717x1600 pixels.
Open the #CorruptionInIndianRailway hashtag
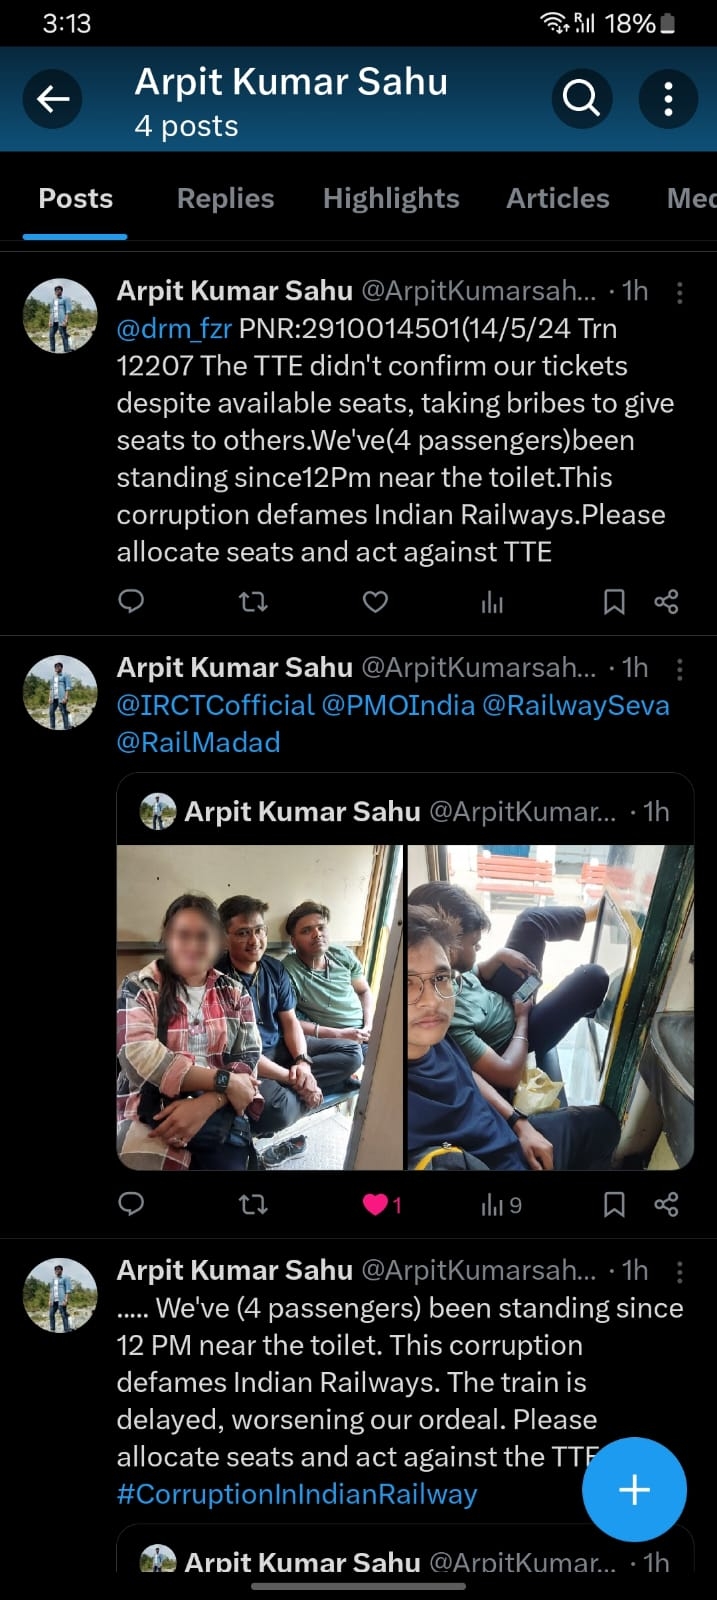tap(297, 1494)
